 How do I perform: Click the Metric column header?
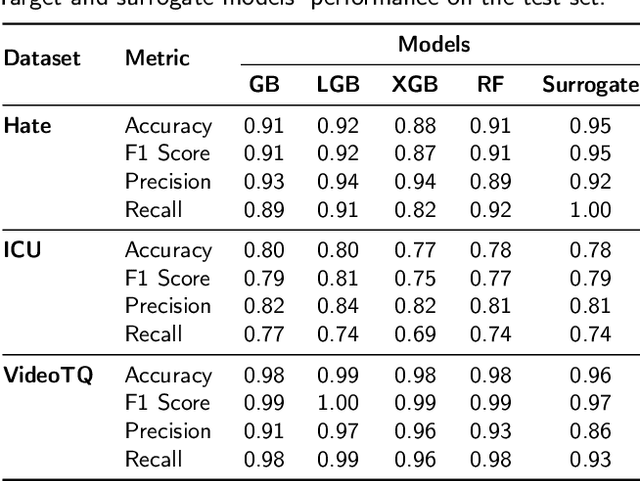157,58
